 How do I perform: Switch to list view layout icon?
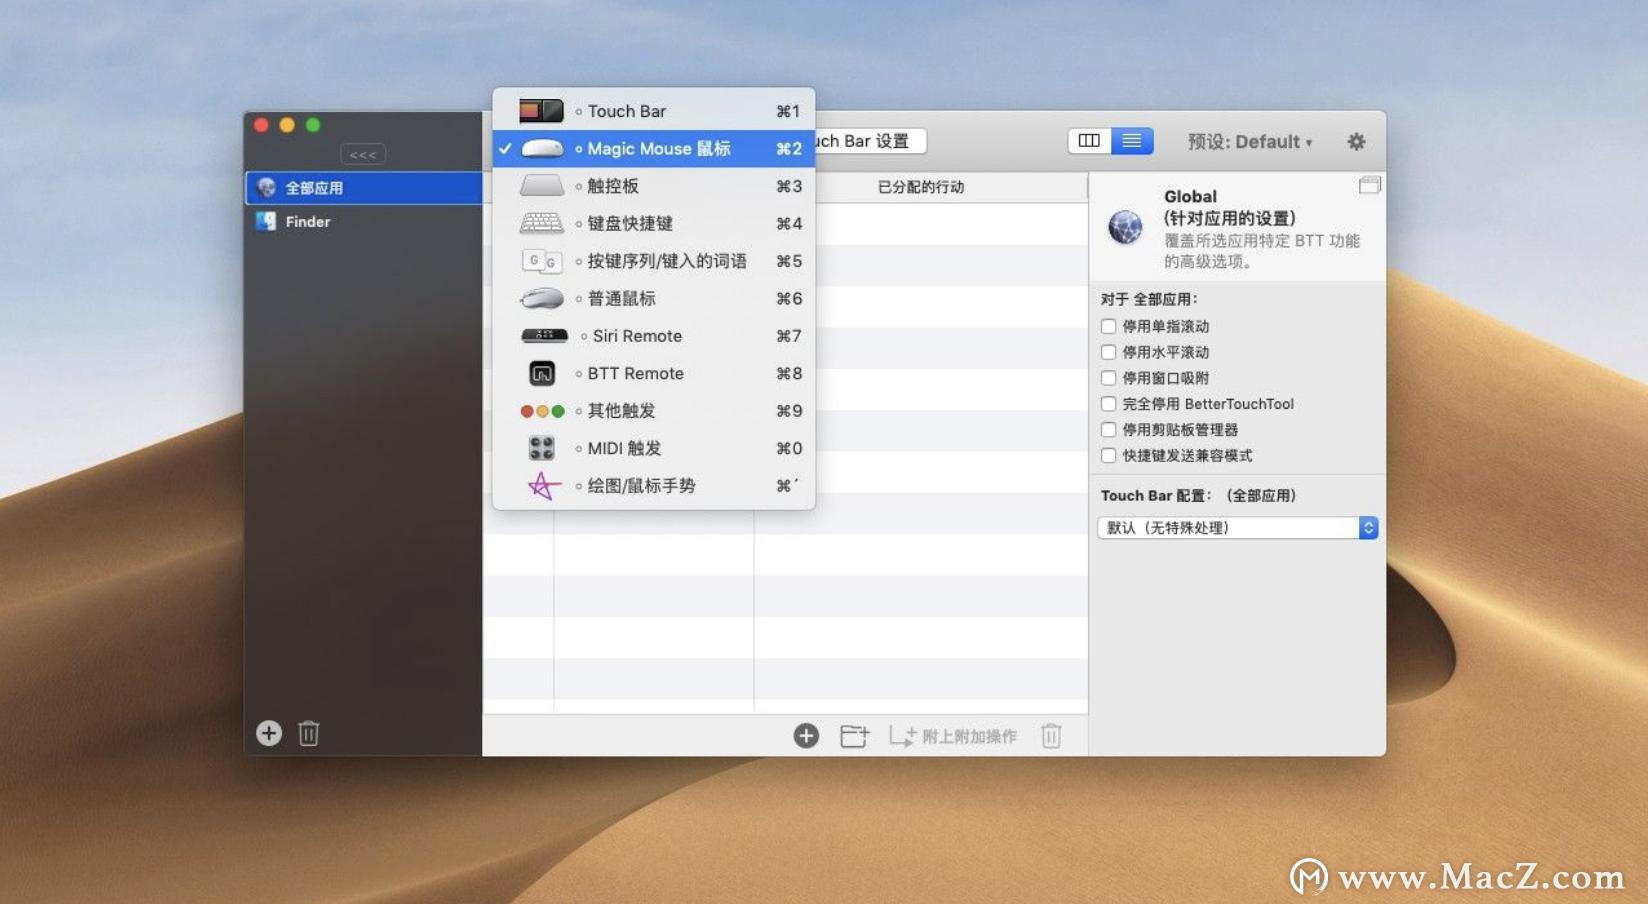pyautogui.click(x=1132, y=141)
